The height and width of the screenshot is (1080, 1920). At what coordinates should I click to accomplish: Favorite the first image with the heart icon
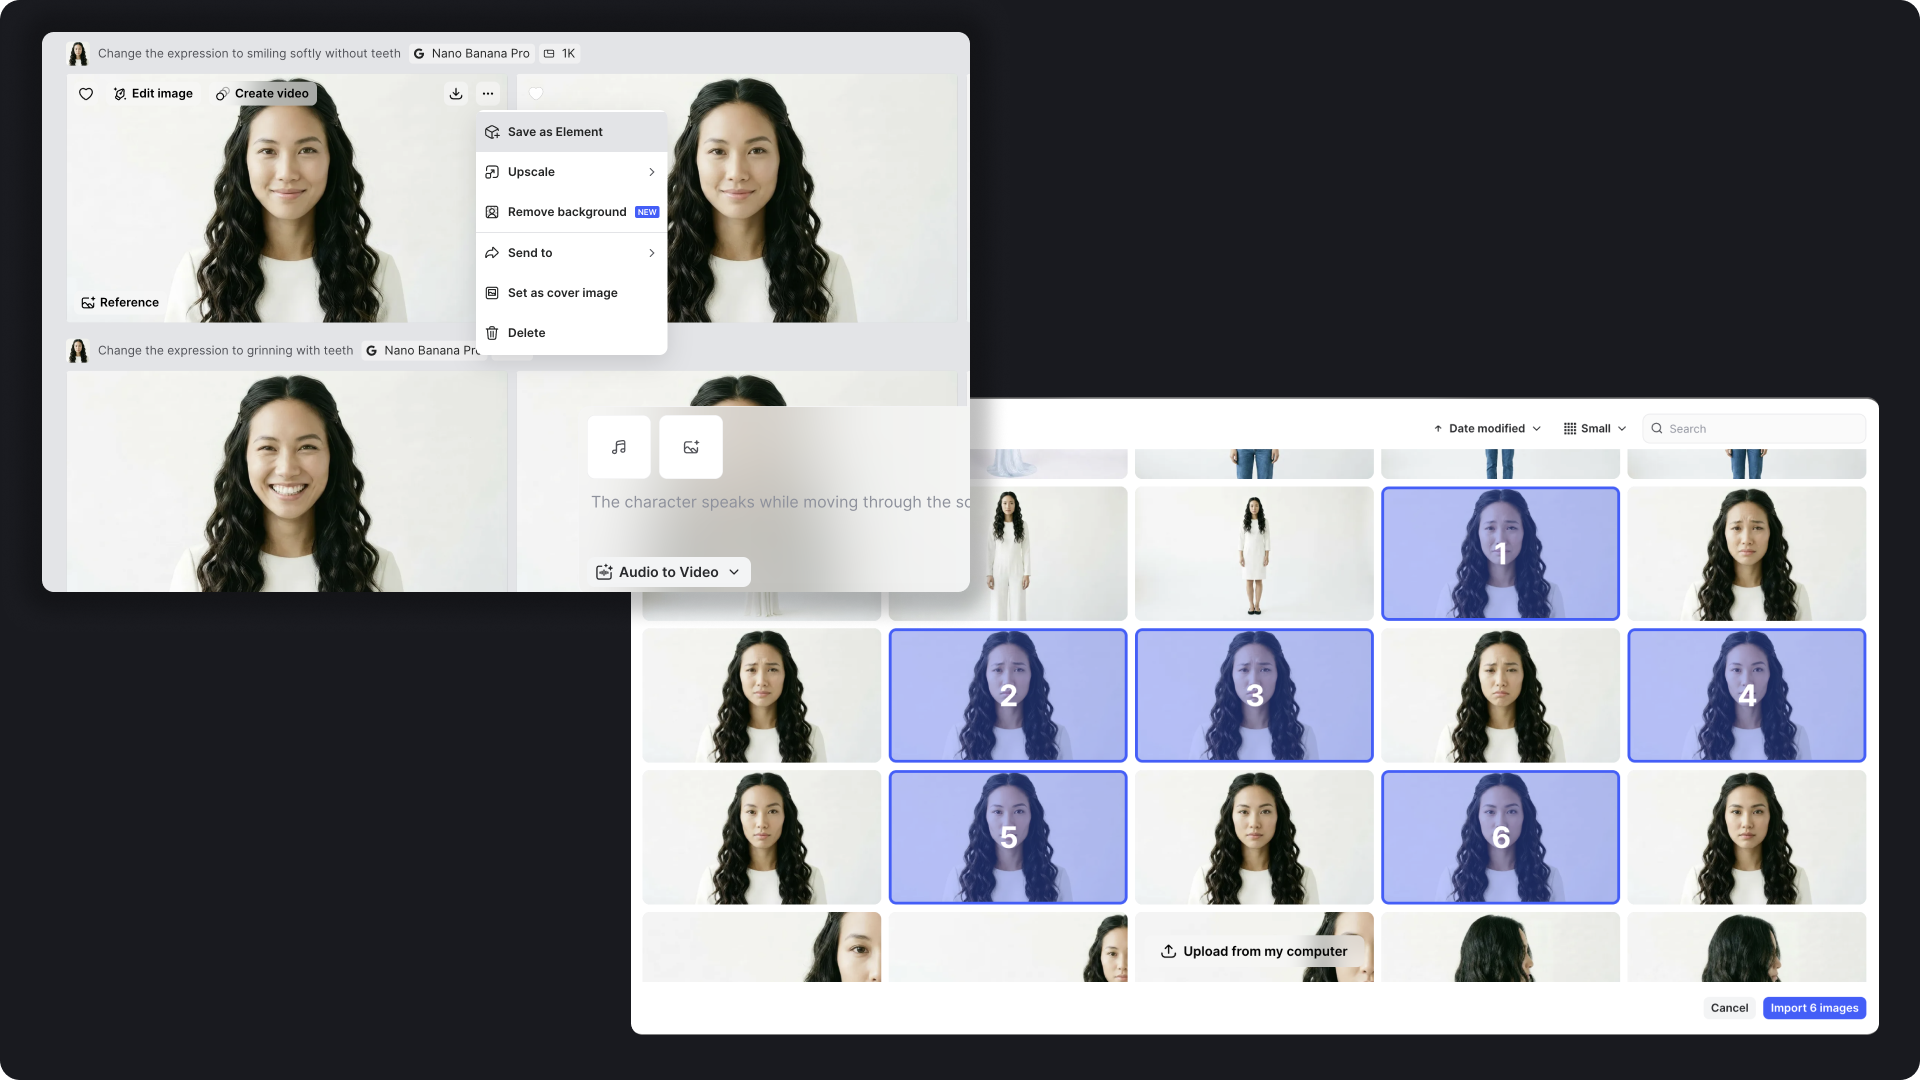(86, 94)
